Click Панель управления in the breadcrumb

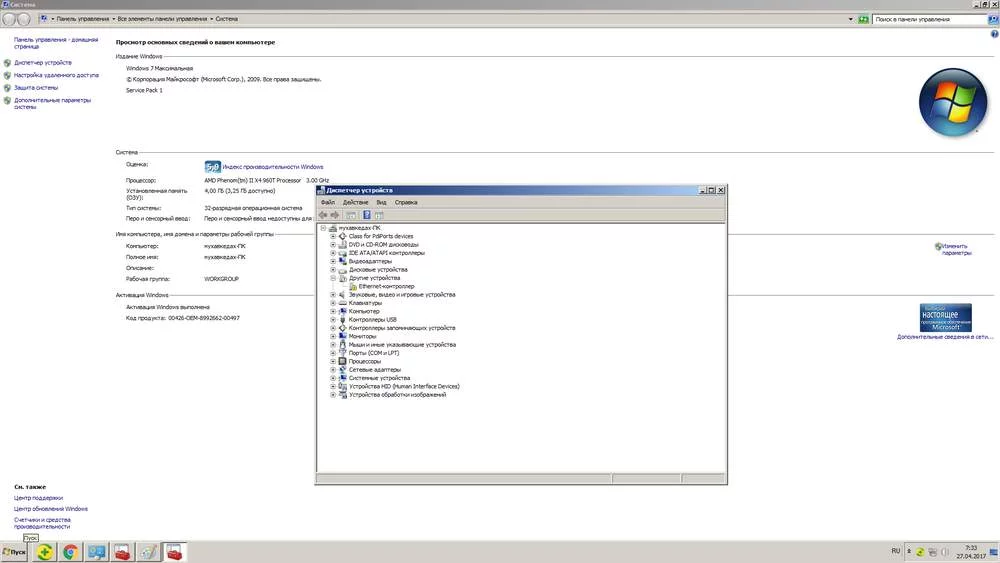82,19
